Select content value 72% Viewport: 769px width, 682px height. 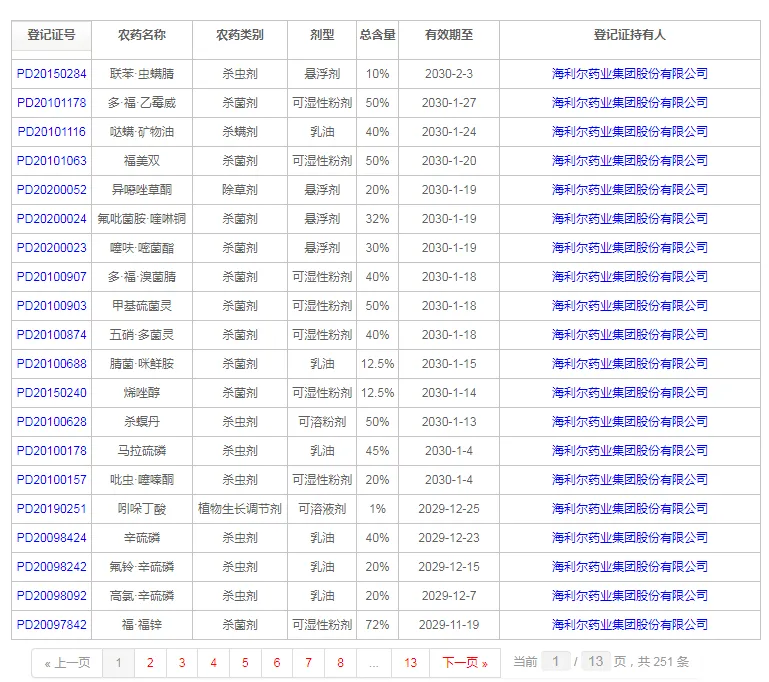378,625
